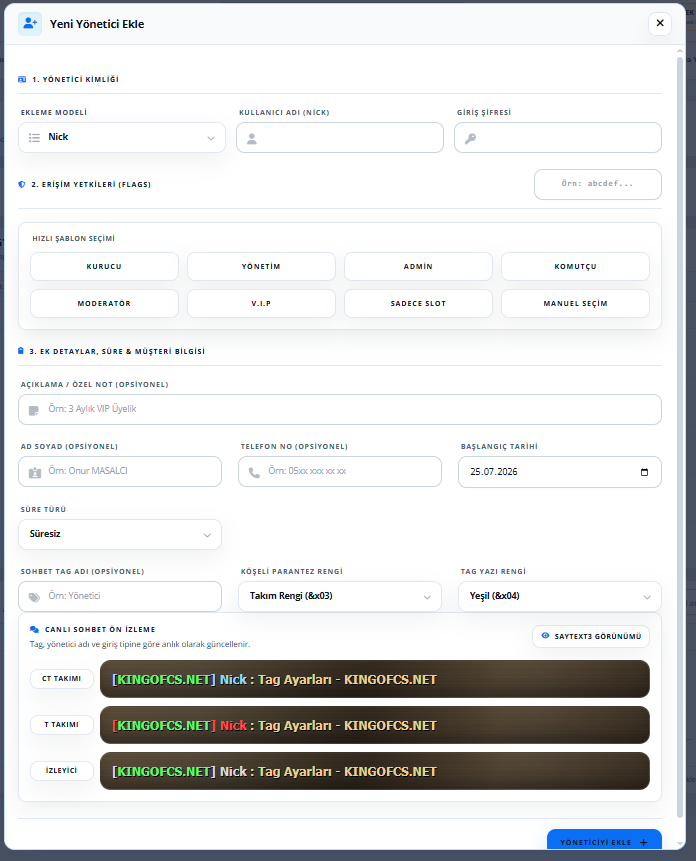The image size is (696, 861).
Task: Open the calendar picker for Başlangıç Tarihi
Action: click(644, 472)
